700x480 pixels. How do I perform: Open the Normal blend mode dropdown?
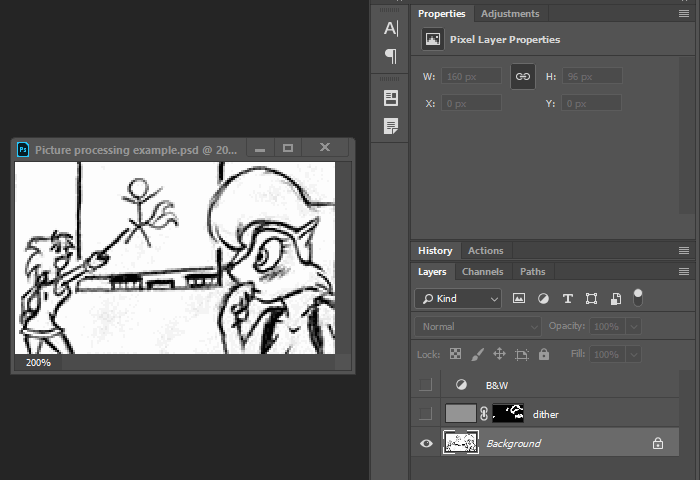(x=477, y=326)
